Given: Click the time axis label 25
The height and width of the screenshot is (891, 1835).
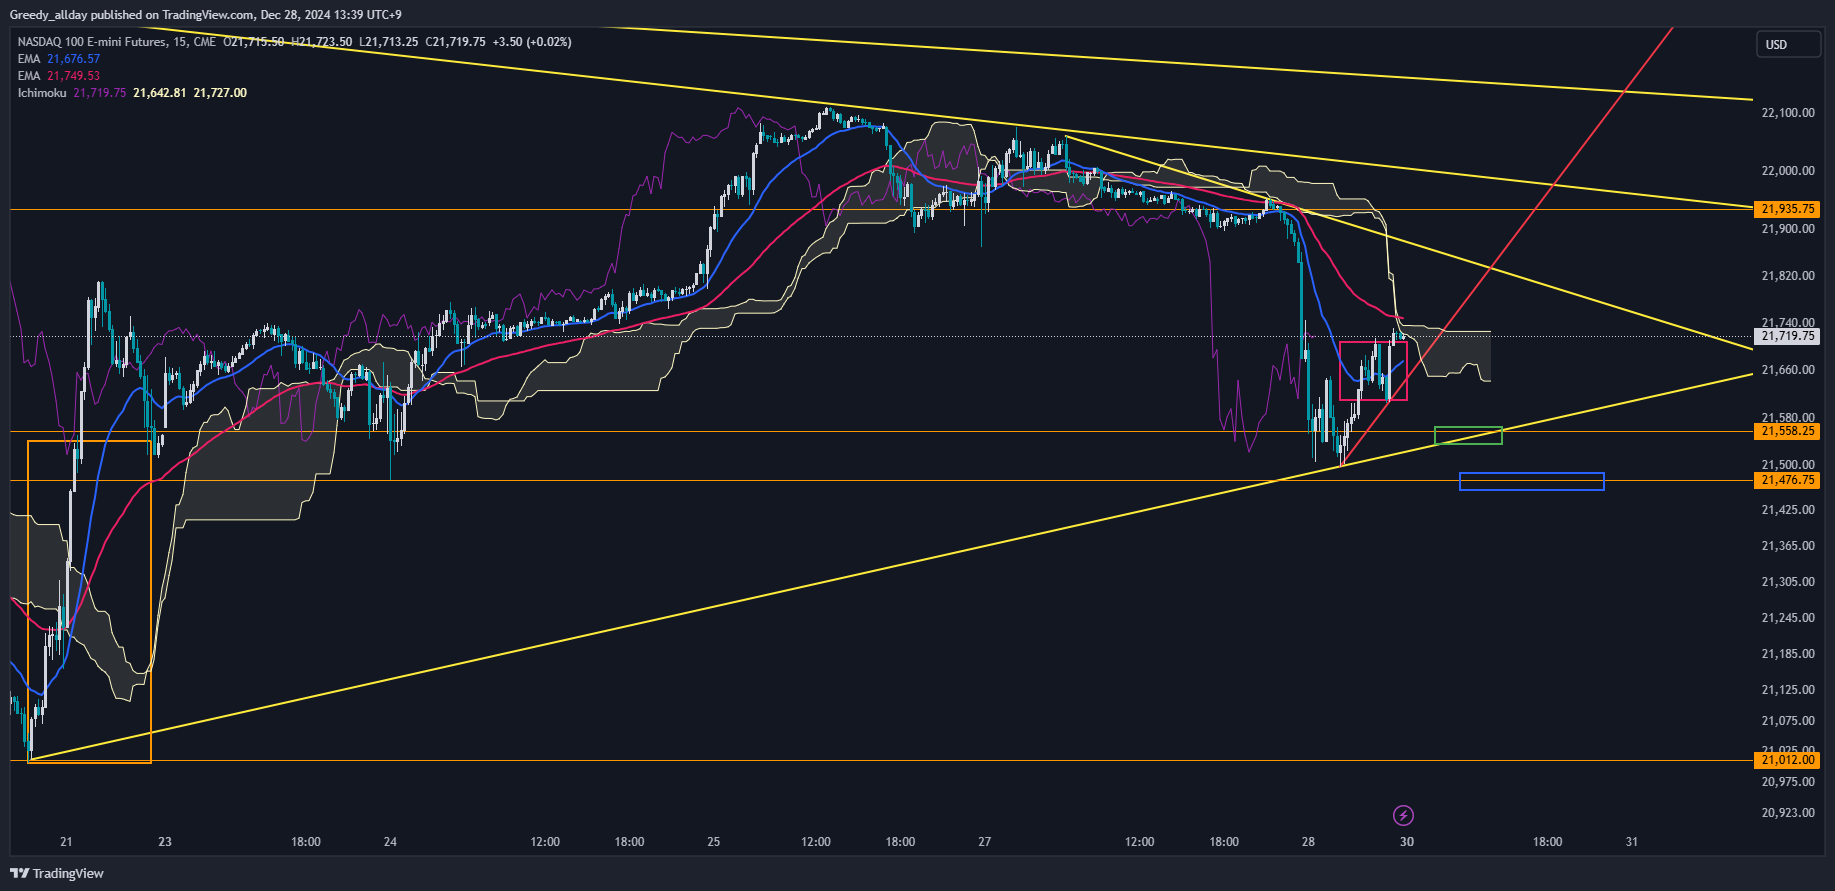Looking at the screenshot, I should tap(714, 842).
